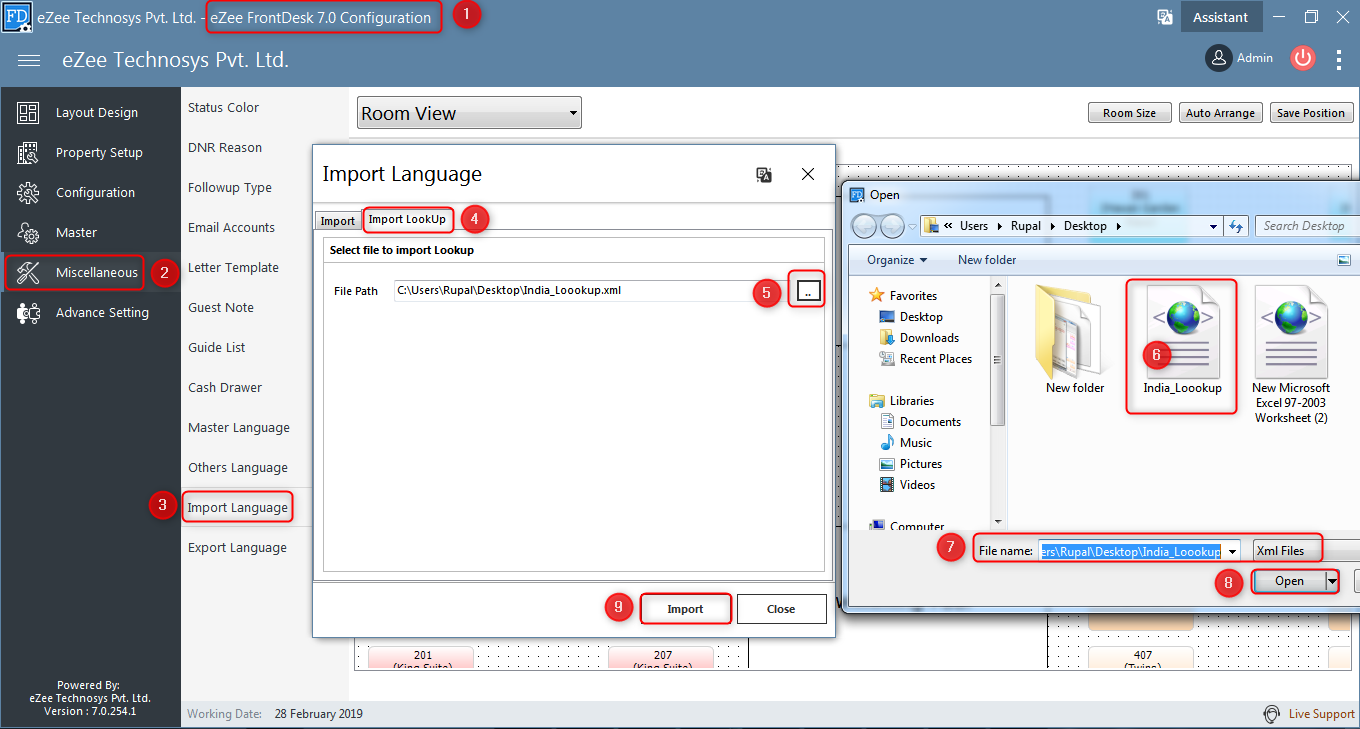This screenshot has height=729, width=1360.
Task: Expand the address bar path dropdown
Action: (x=1213, y=226)
